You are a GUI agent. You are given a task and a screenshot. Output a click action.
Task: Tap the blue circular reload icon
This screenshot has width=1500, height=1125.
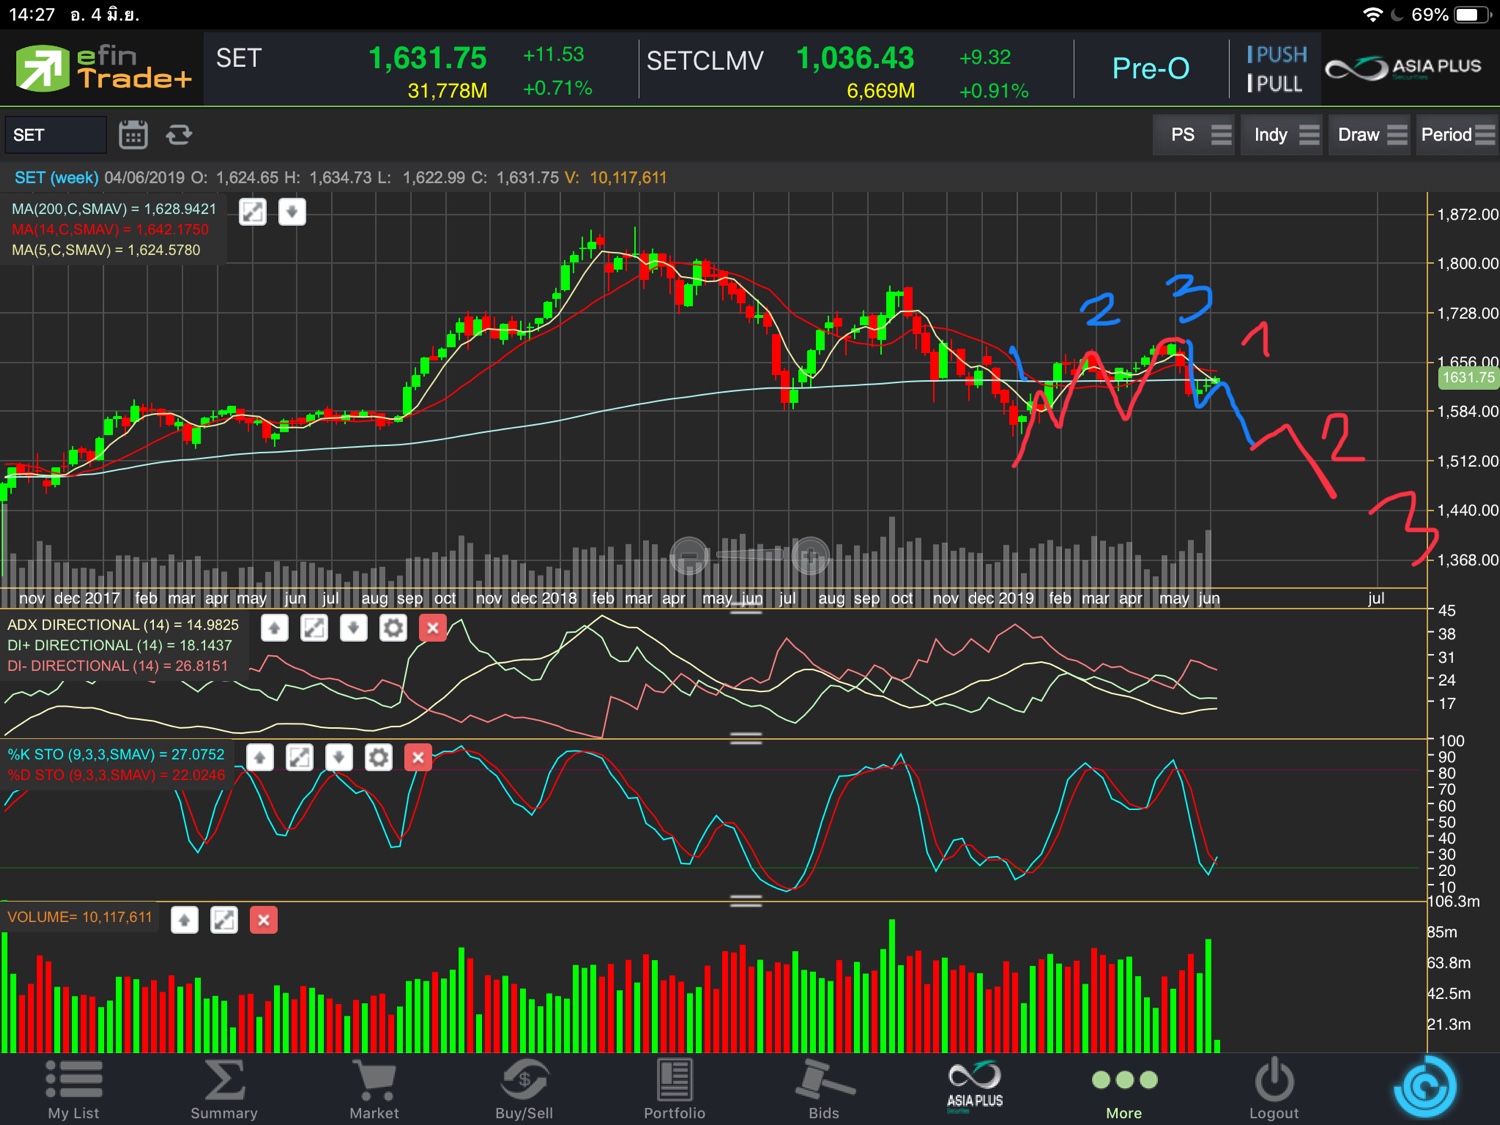(x=1424, y=1087)
